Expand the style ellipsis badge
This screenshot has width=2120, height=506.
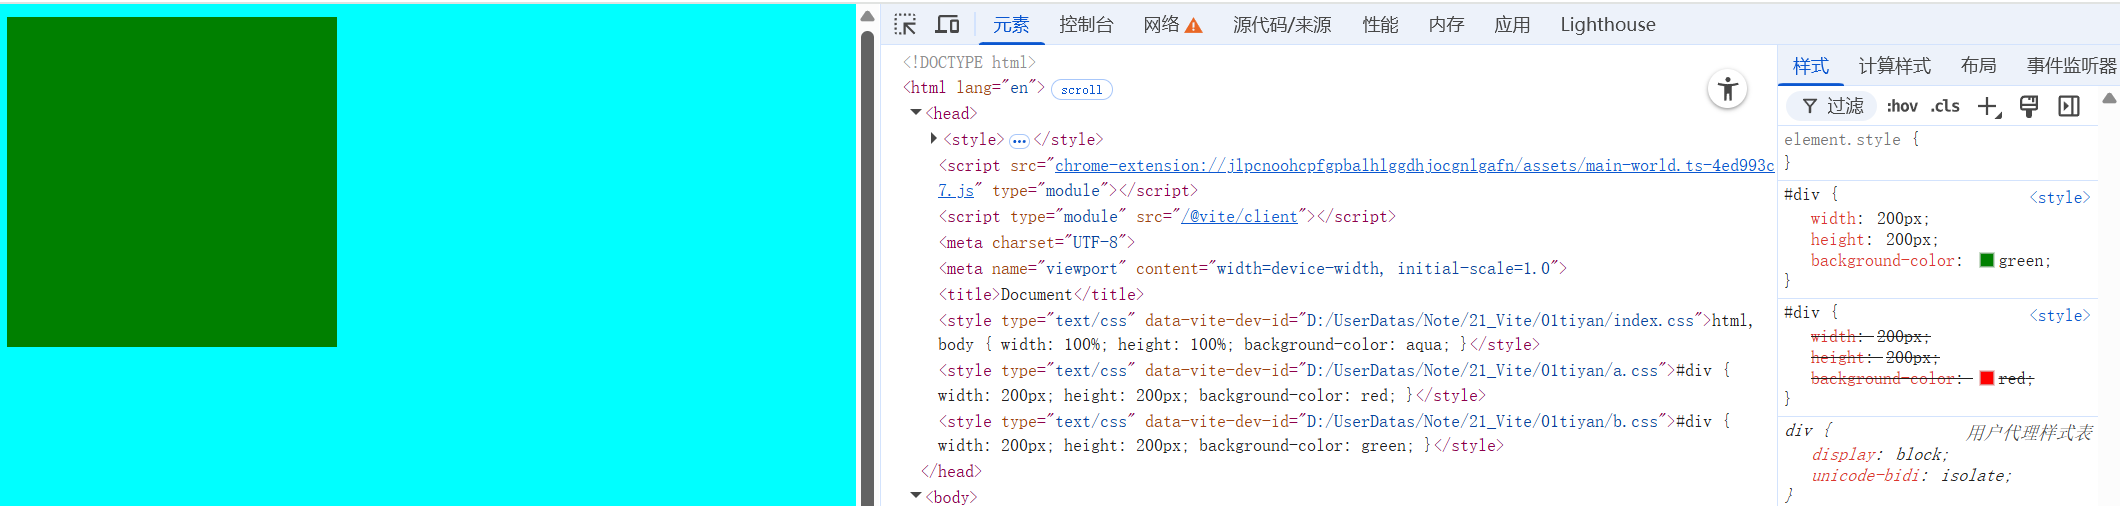(1018, 141)
